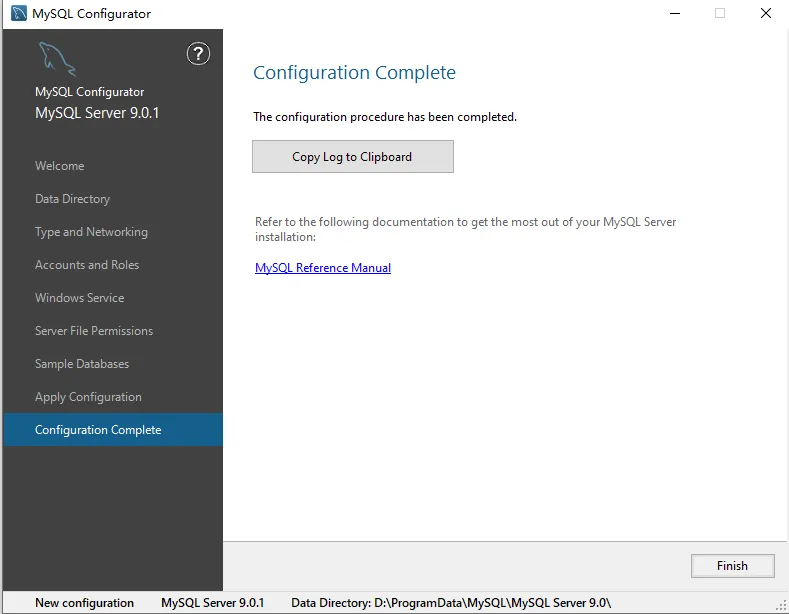Click the 'MySQL Configurator' sidebar label
789x614 pixels.
tap(90, 92)
